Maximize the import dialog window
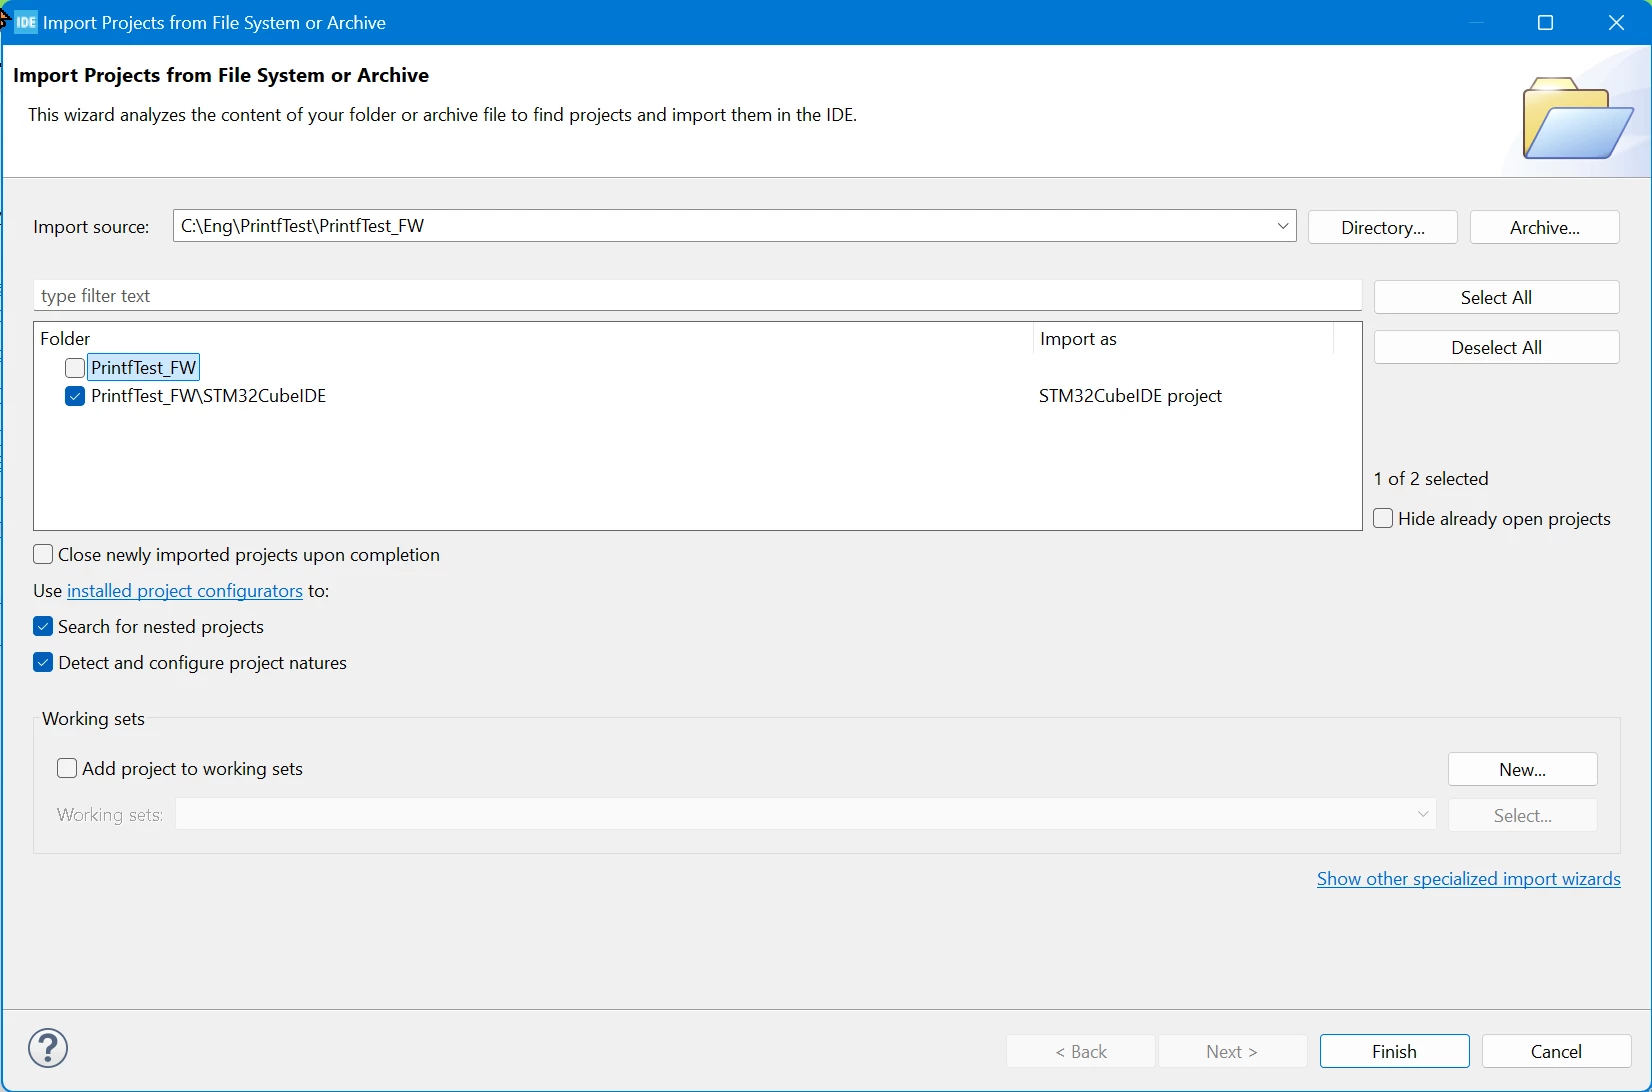 [x=1545, y=22]
